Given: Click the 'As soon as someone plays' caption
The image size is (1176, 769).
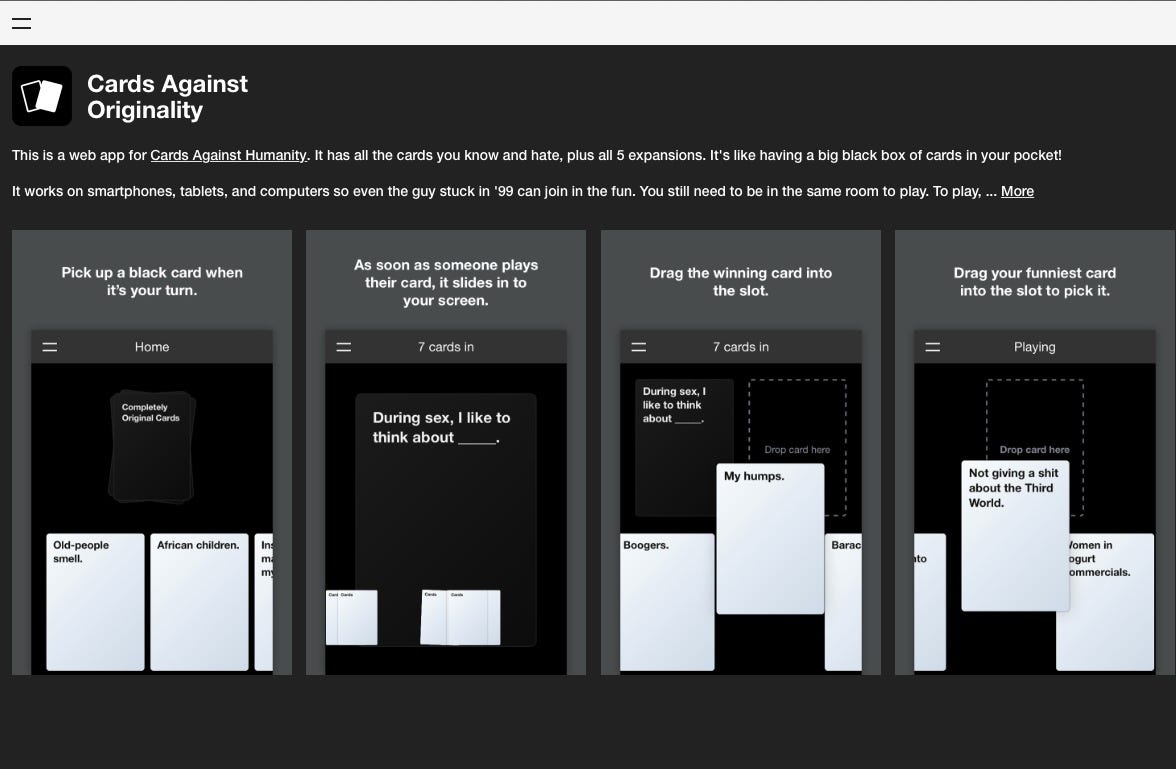Looking at the screenshot, I should click(446, 283).
